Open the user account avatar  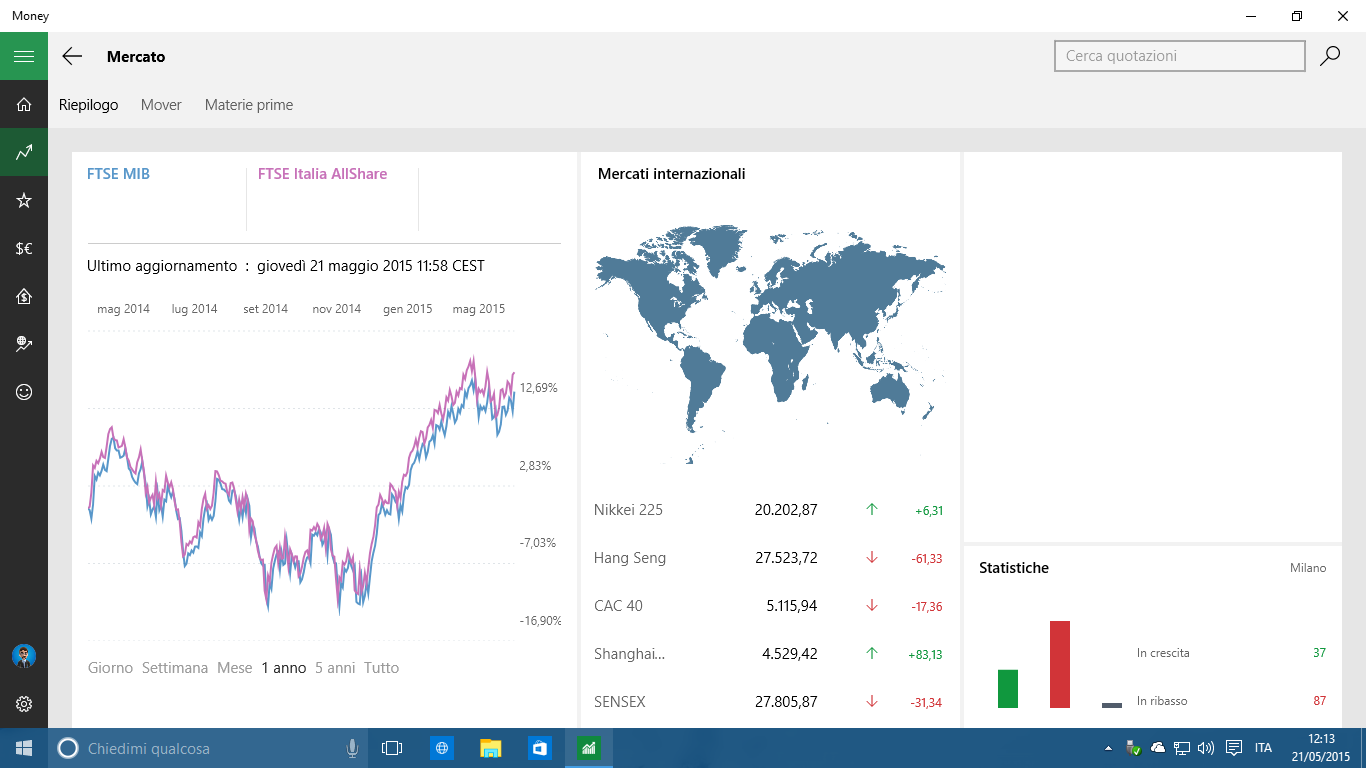(x=24, y=656)
